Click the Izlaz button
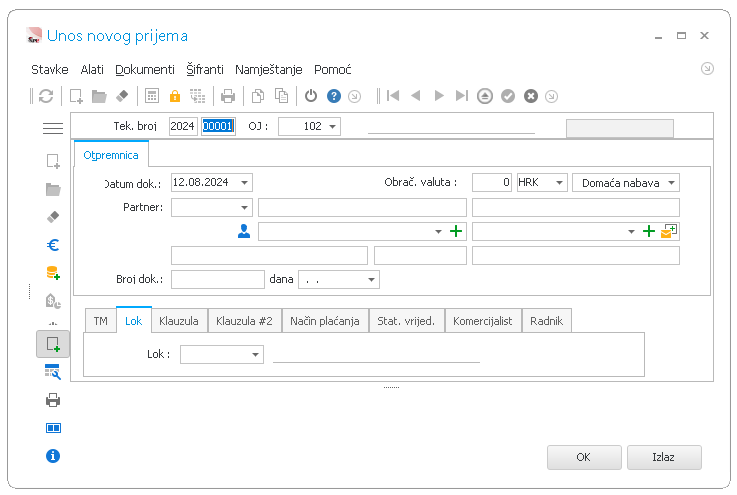This screenshot has height=495, width=737. (x=664, y=457)
